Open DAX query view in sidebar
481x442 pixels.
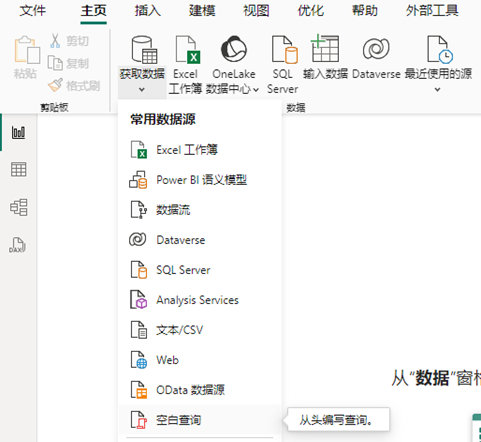17,245
